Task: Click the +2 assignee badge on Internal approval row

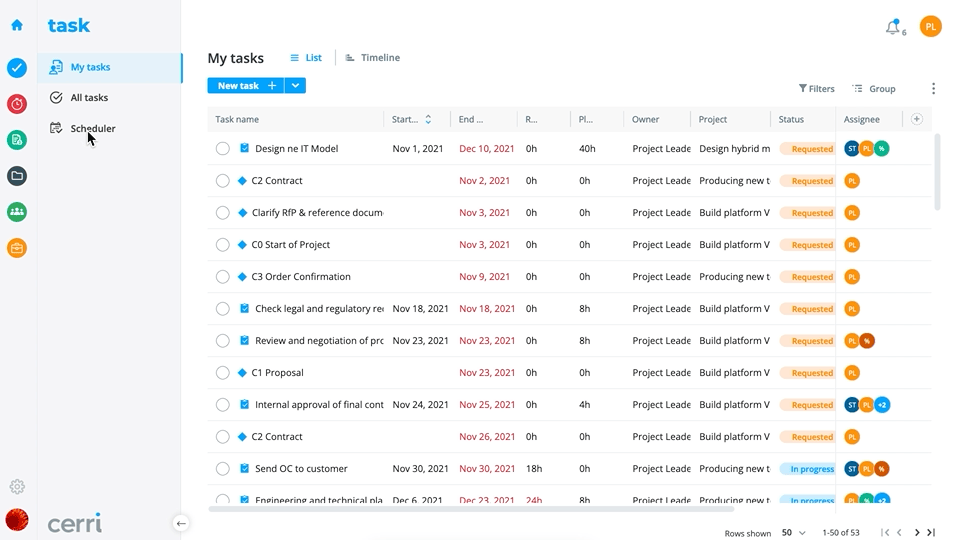Action: coord(882,405)
